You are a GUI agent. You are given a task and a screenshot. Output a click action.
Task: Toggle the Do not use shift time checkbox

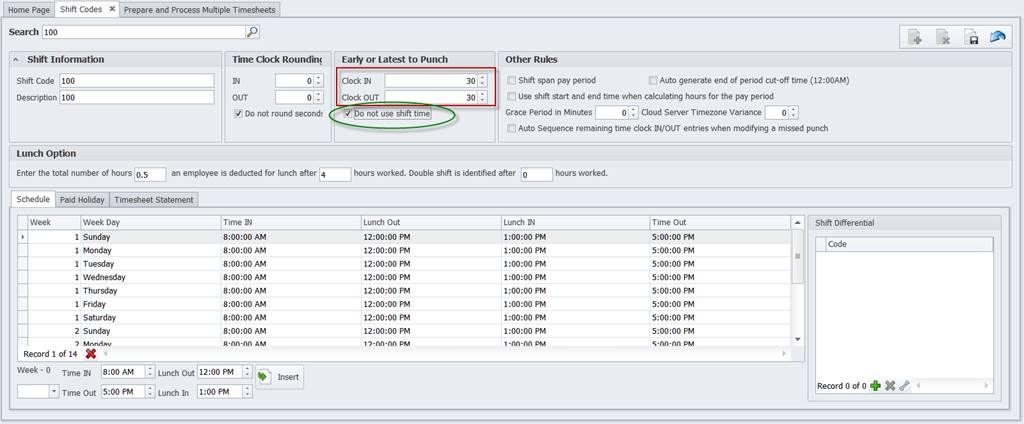[x=348, y=114]
